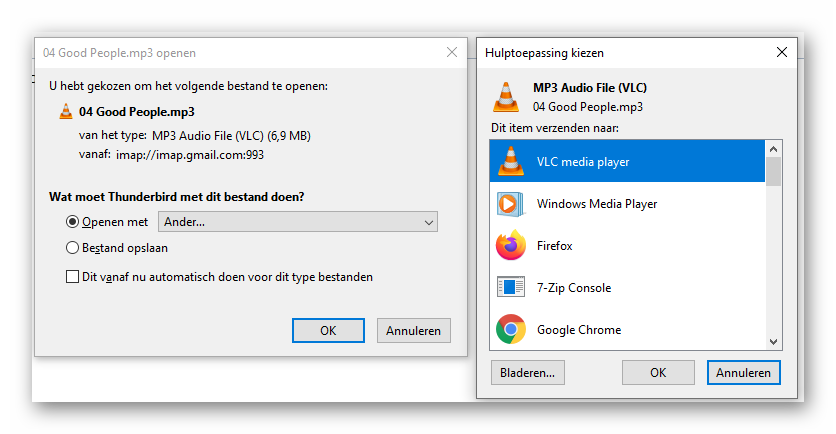
Task: Enable 'Dit vanaf nu automatisch doen' checkbox
Action: (72, 277)
